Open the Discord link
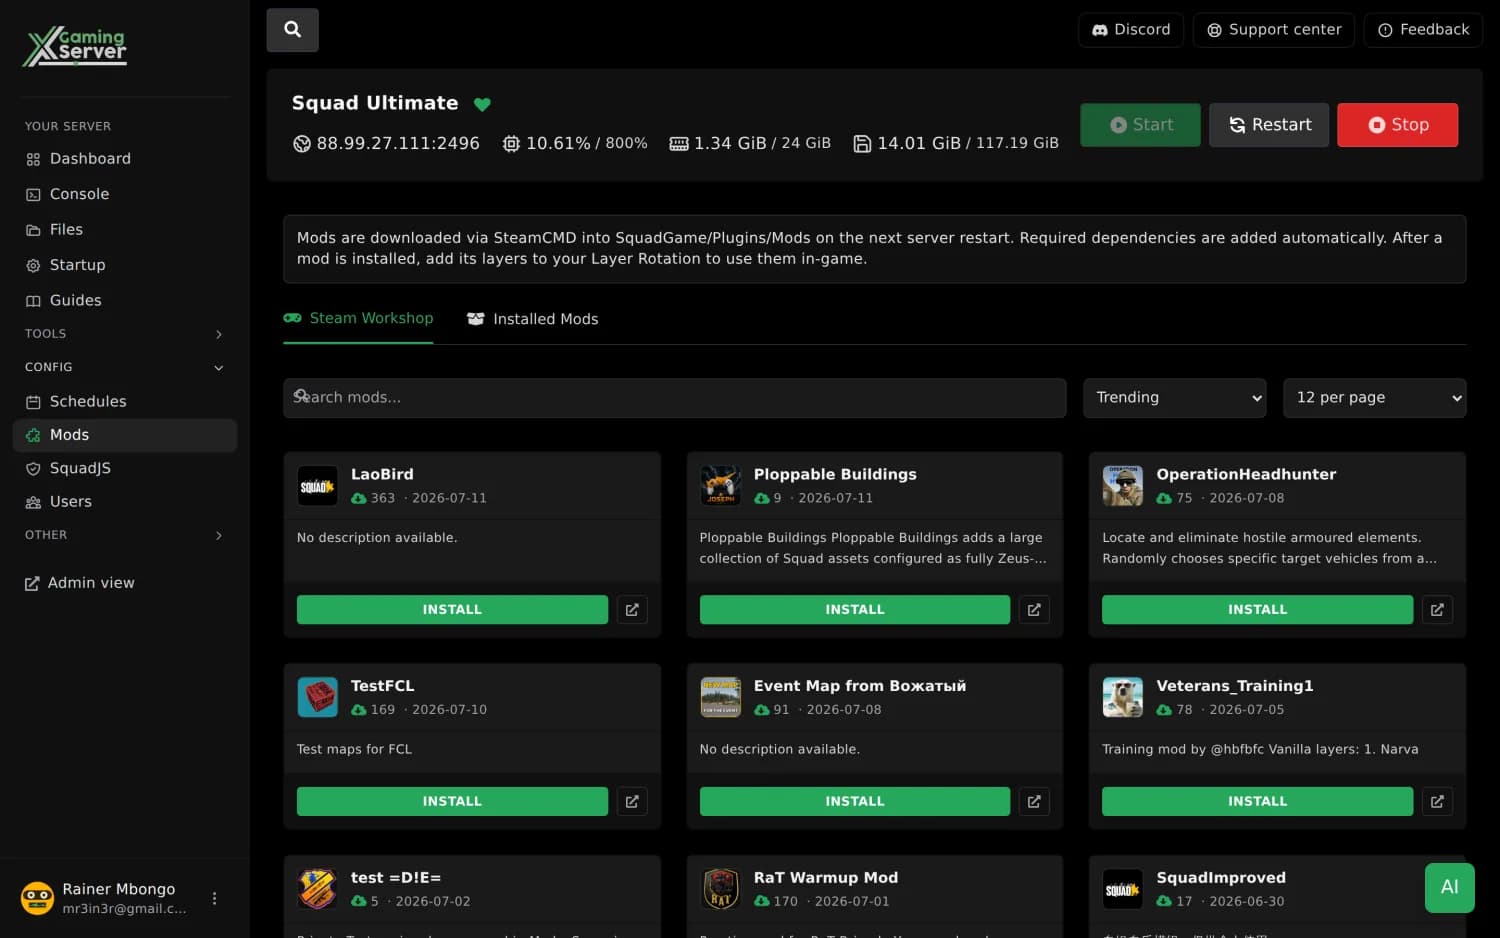1500x938 pixels. tap(1131, 30)
